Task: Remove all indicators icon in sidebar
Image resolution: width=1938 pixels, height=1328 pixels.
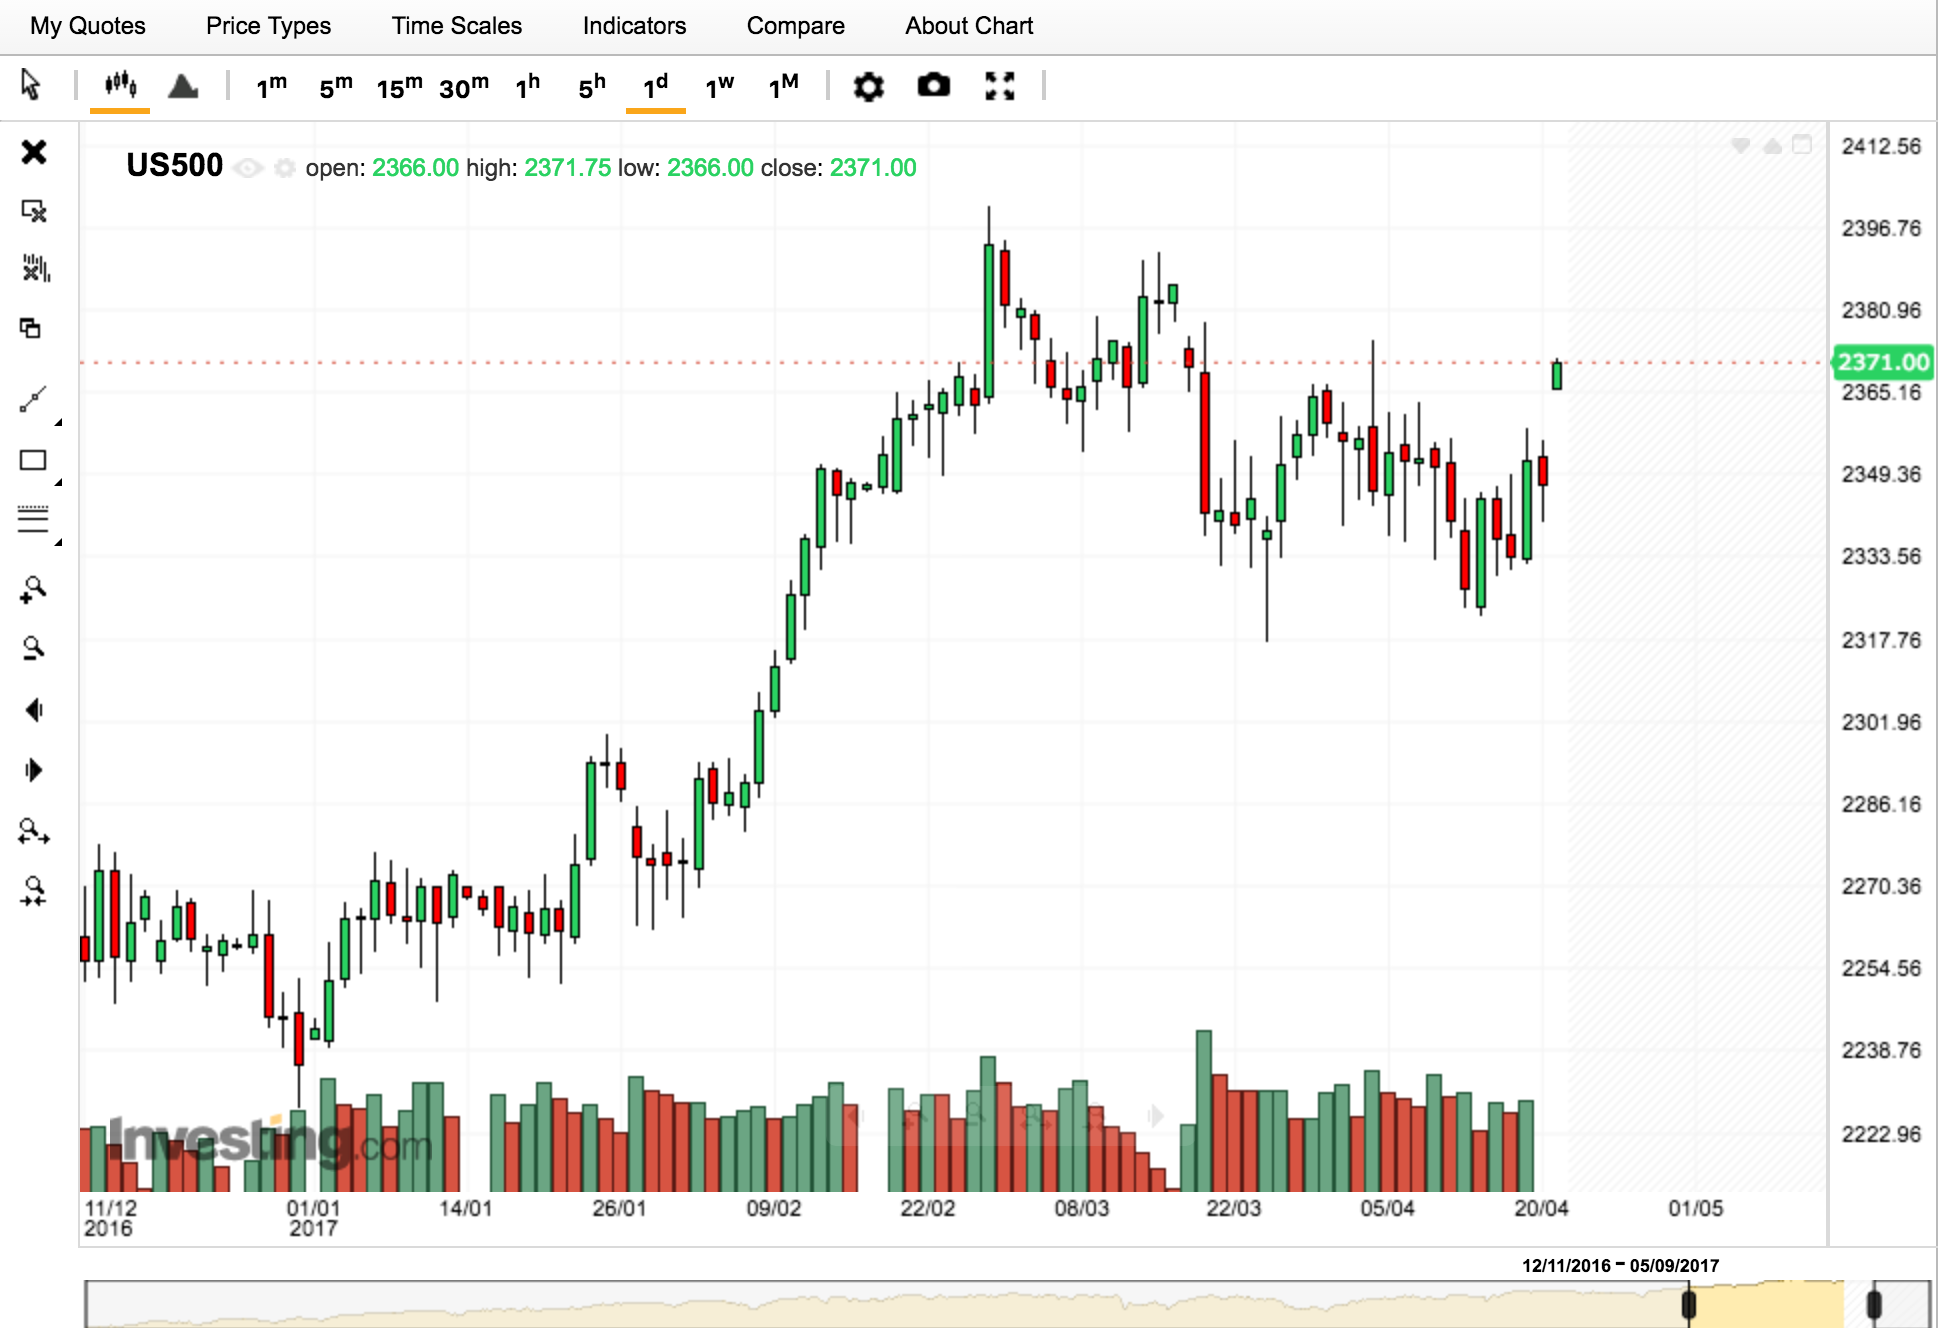Action: (x=36, y=268)
